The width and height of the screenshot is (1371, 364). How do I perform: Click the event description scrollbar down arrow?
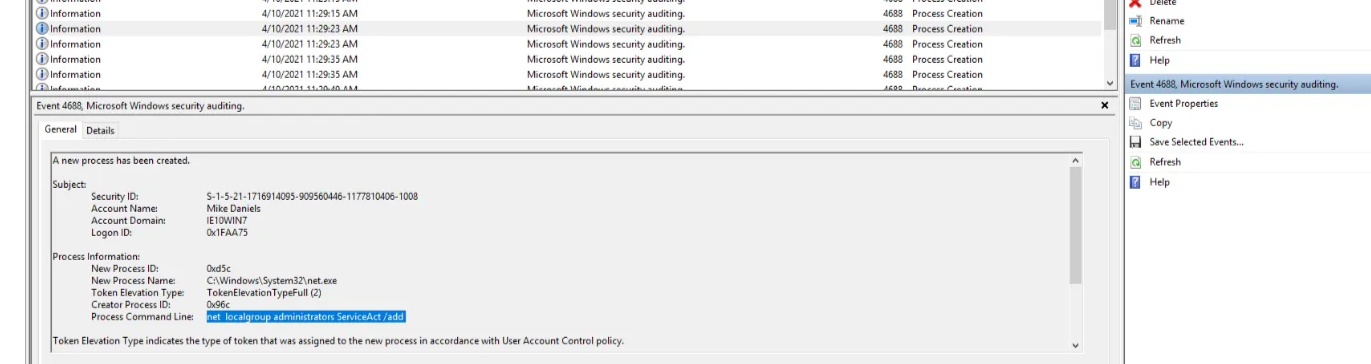coord(1076,345)
